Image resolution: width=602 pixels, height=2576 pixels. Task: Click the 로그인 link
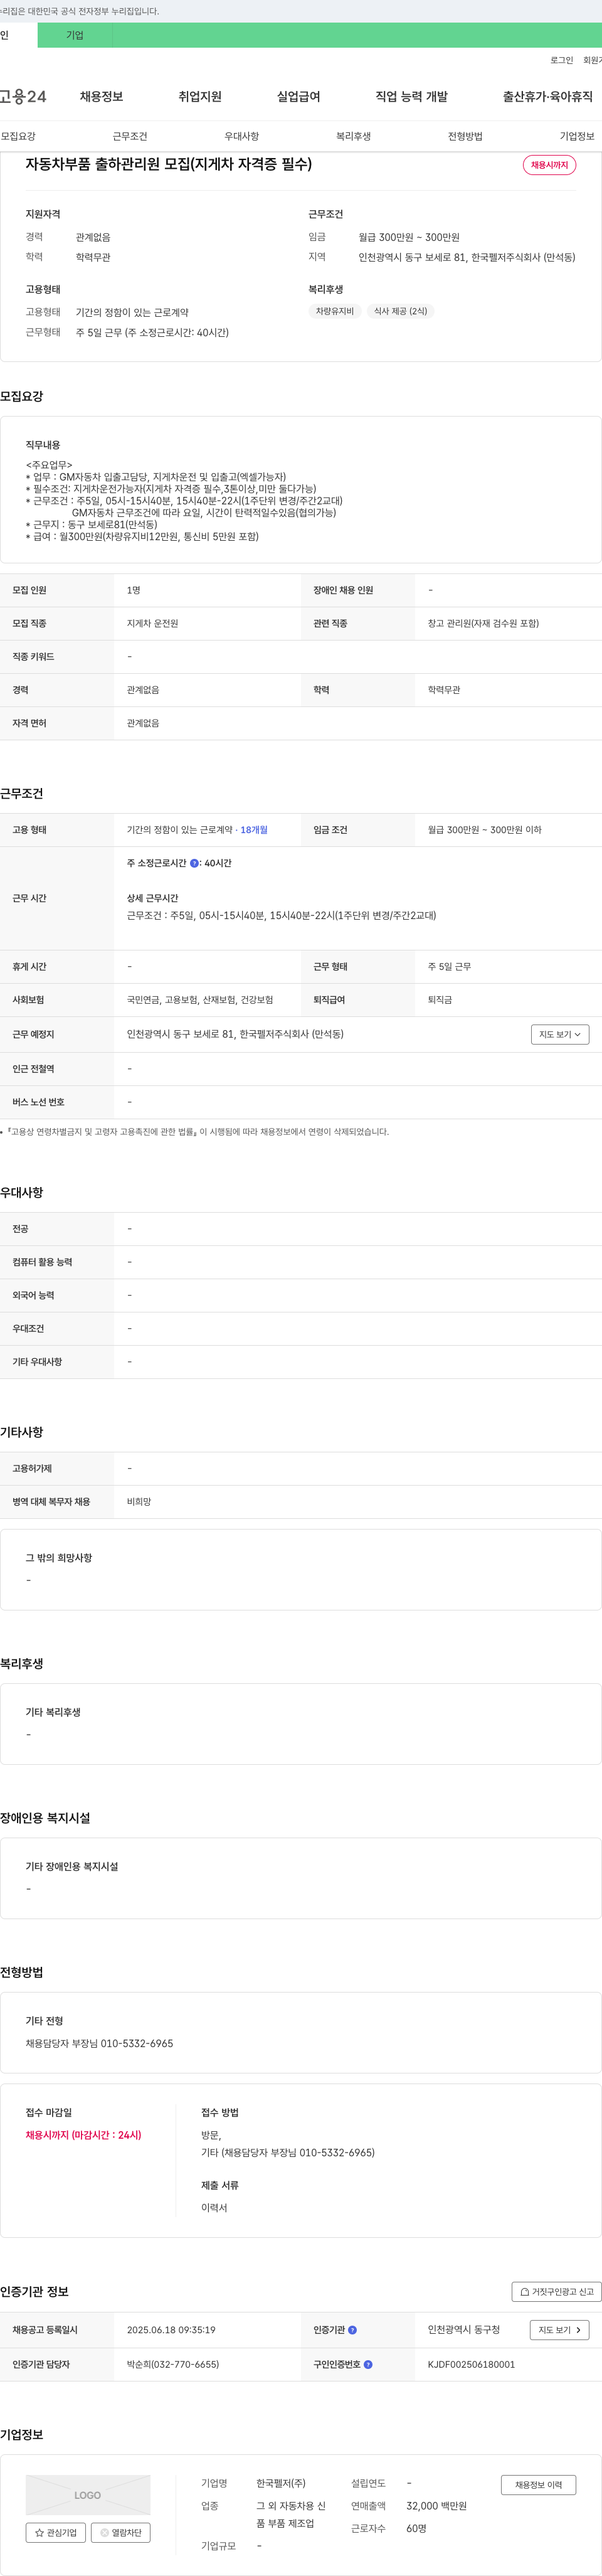pos(561,60)
